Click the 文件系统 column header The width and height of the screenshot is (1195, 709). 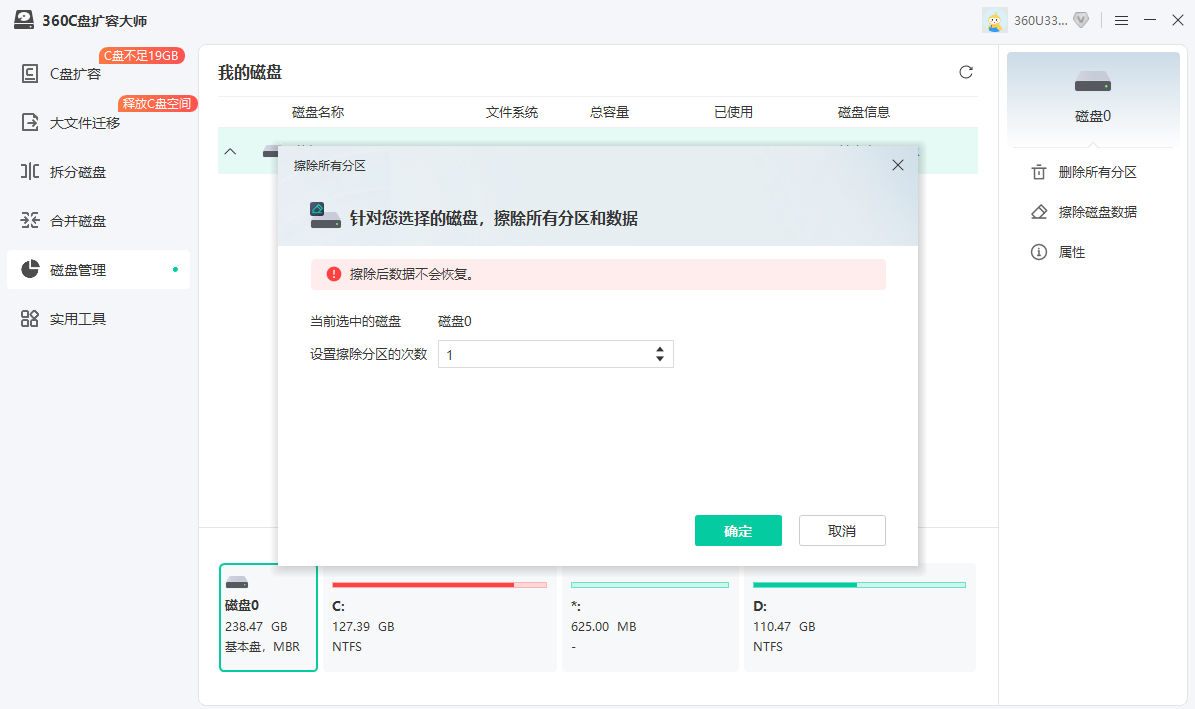tap(511, 112)
